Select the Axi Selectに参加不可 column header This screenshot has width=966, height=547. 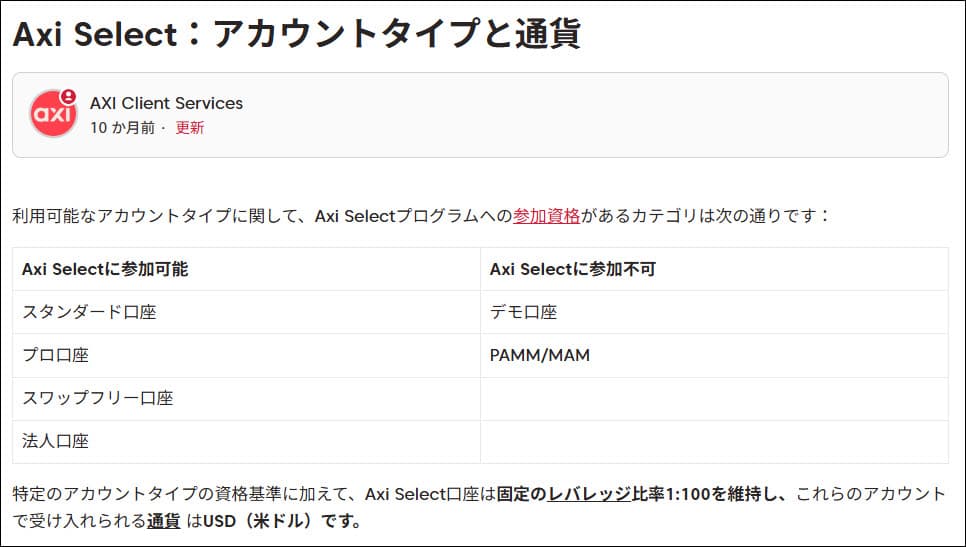[x=572, y=269]
